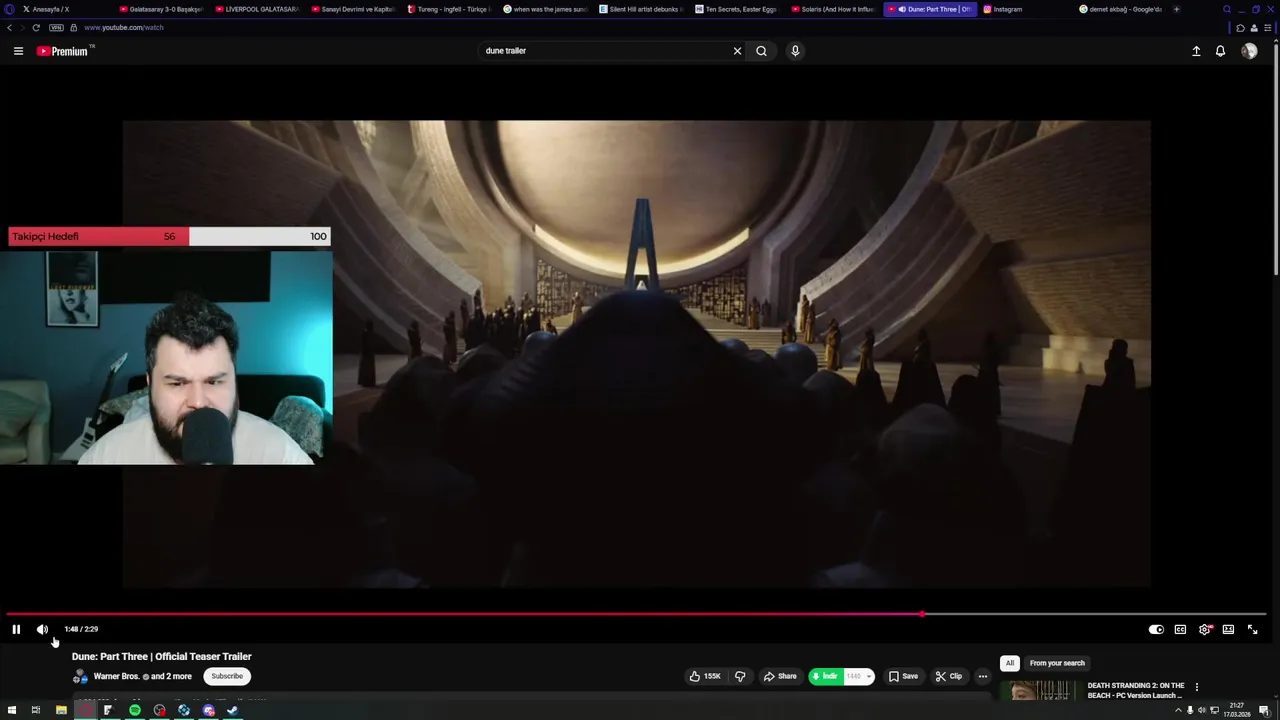Open the Windows notification center
1280x720 pixels.
click(1267, 710)
